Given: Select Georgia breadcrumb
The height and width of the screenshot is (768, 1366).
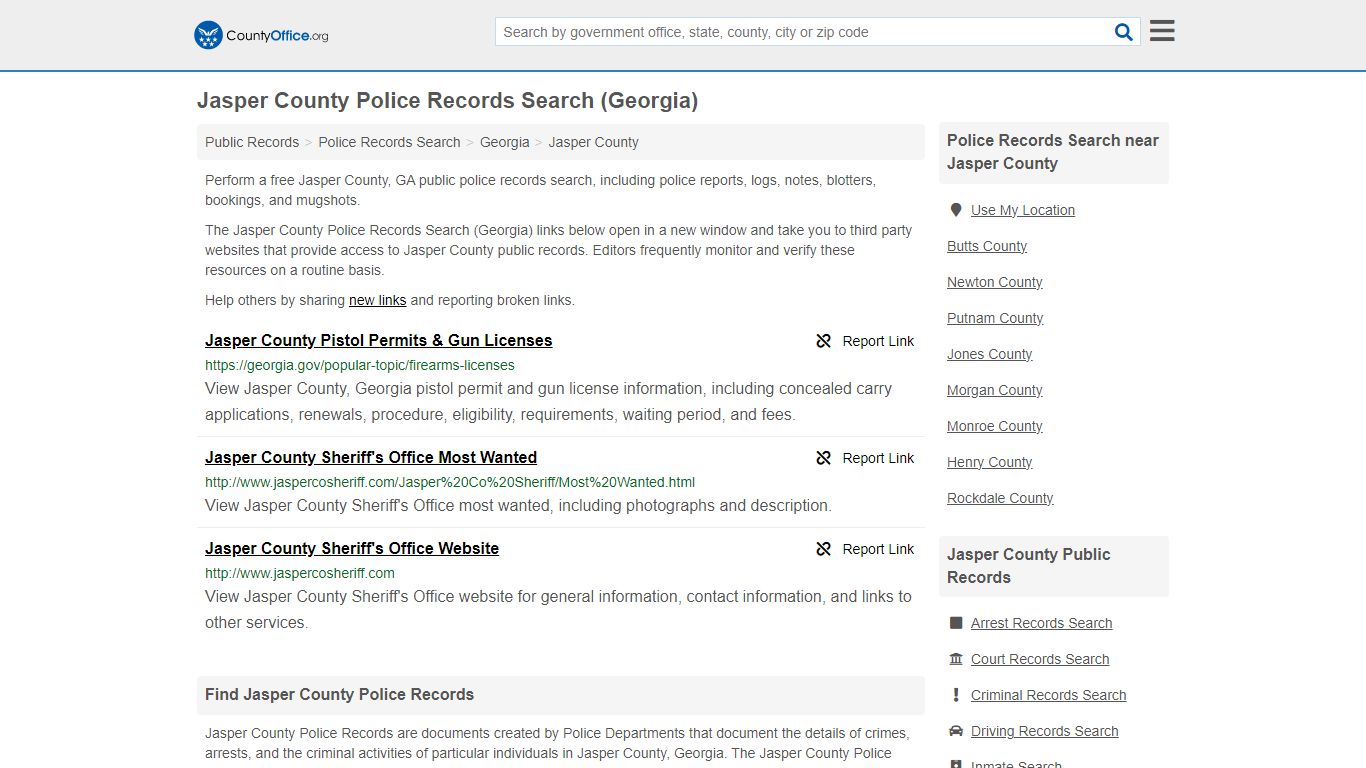Looking at the screenshot, I should pyautogui.click(x=505, y=142).
